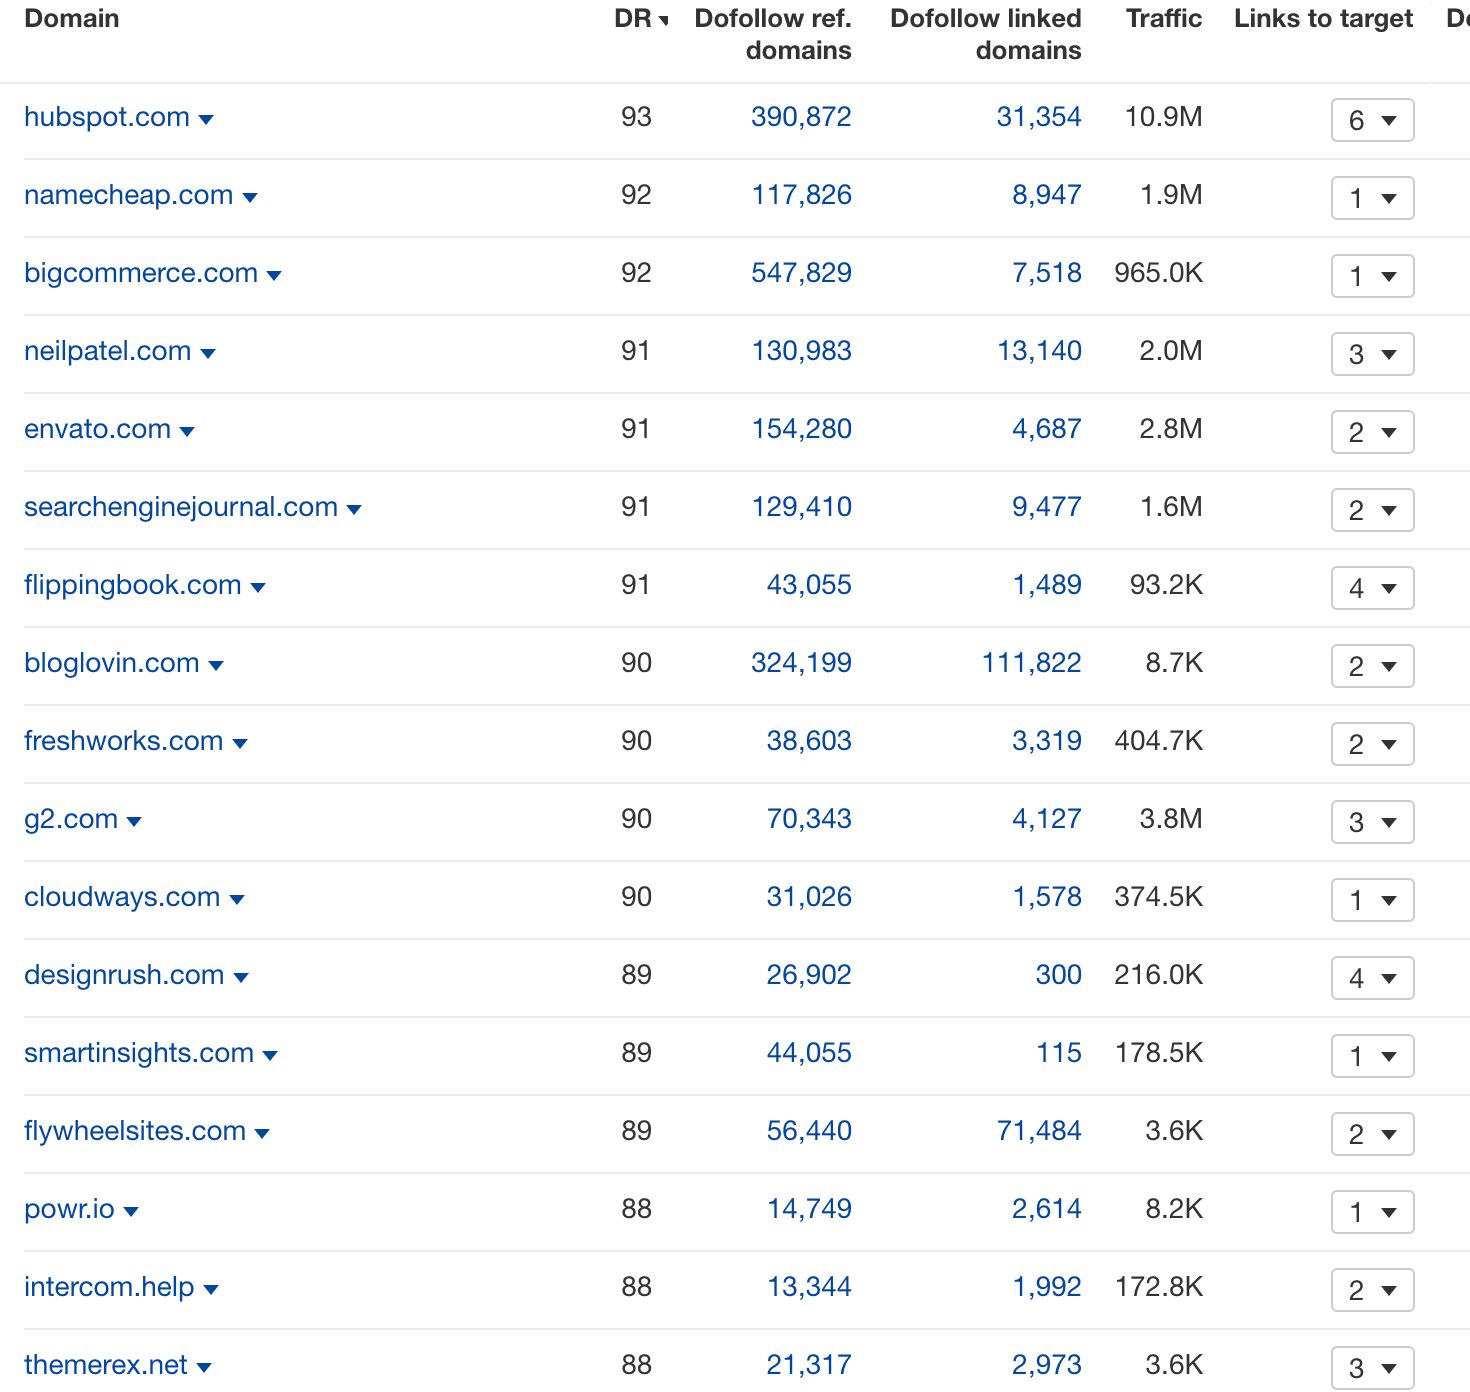
Task: Expand caret next to smartinsights.com
Action: pos(270,1056)
